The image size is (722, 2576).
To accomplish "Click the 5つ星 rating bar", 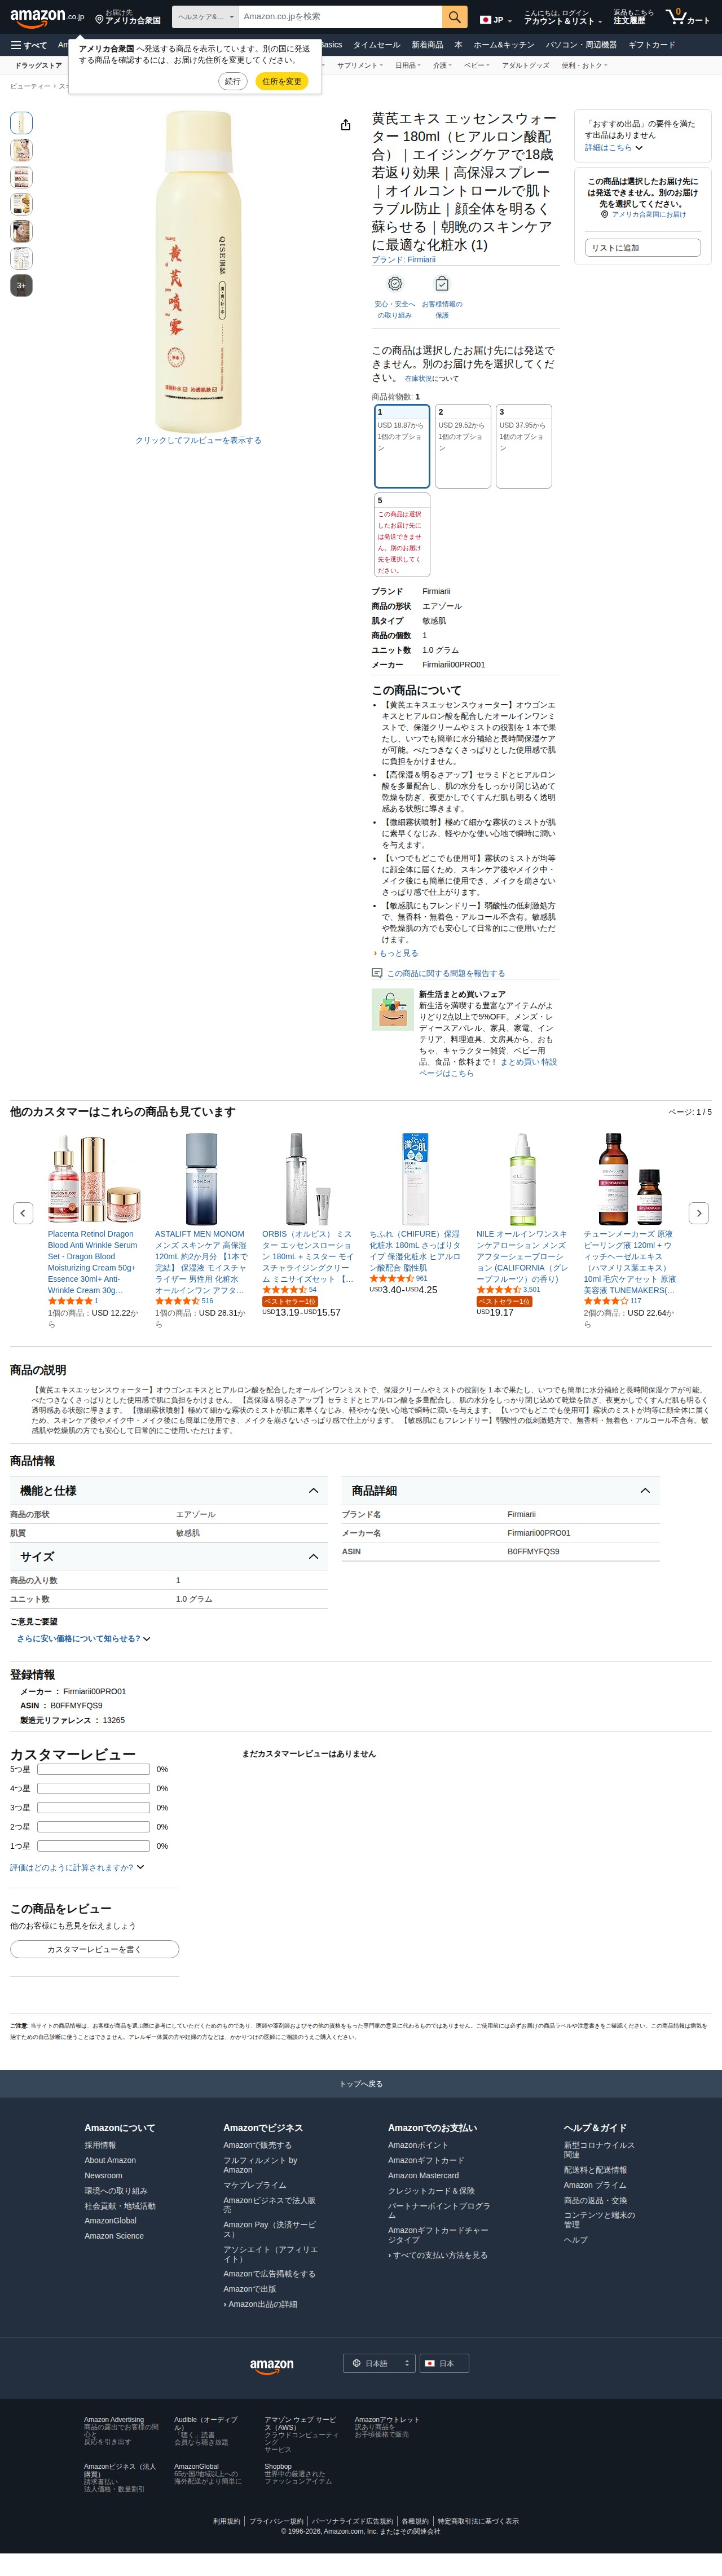I will [93, 1769].
